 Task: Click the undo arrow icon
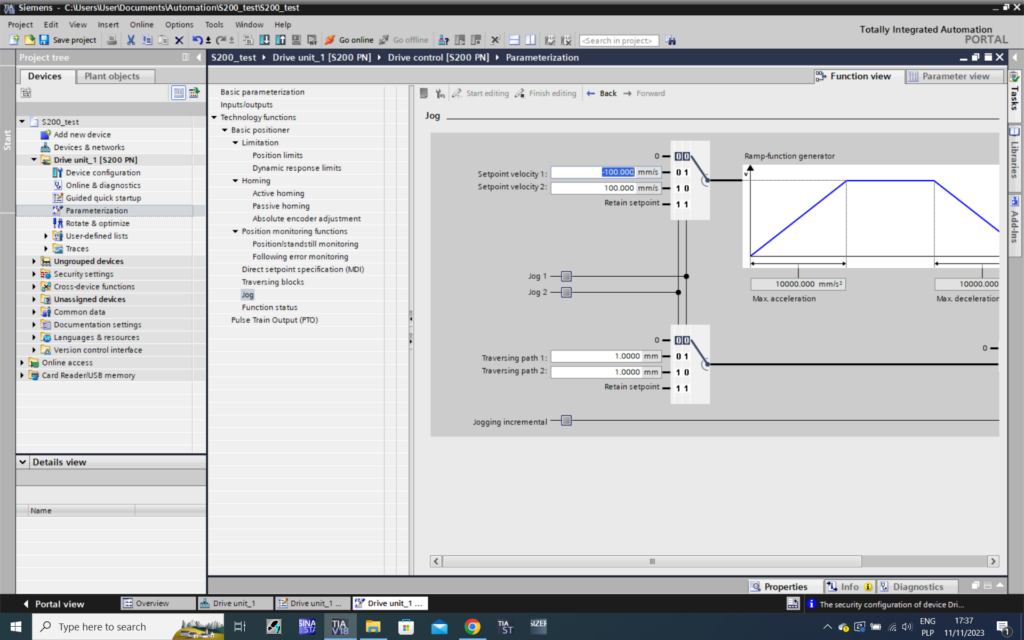pyautogui.click(x=197, y=40)
